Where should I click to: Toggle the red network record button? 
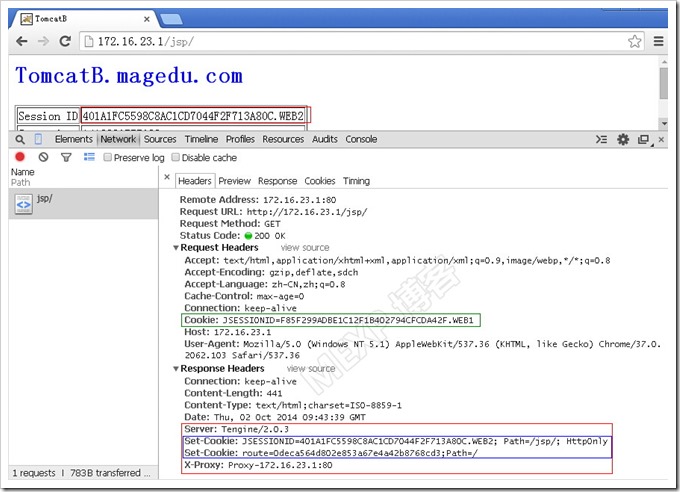click(20, 157)
